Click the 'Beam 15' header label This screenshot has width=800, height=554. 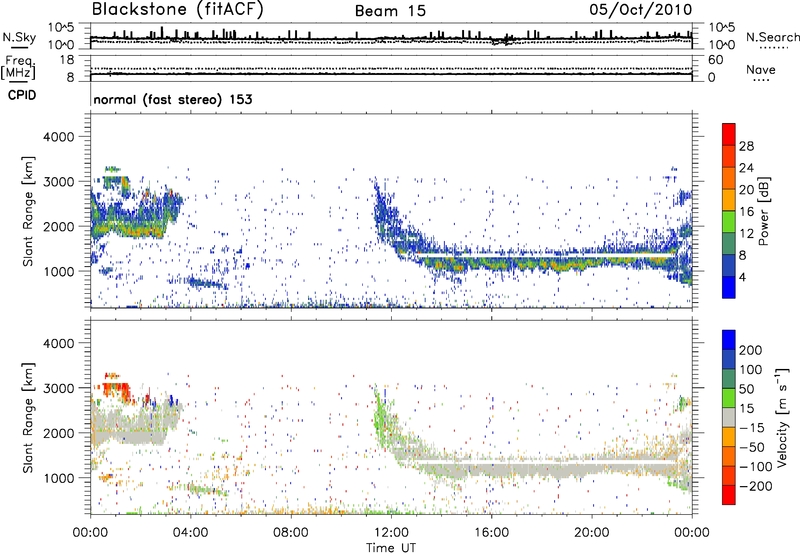pyautogui.click(x=390, y=11)
